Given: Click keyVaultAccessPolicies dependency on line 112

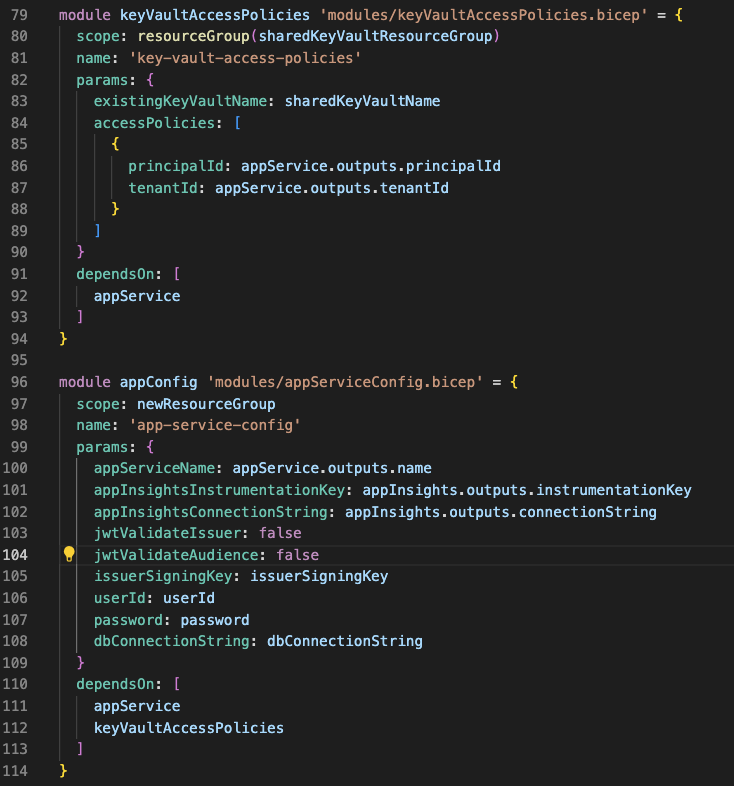Looking at the screenshot, I should 189,728.
